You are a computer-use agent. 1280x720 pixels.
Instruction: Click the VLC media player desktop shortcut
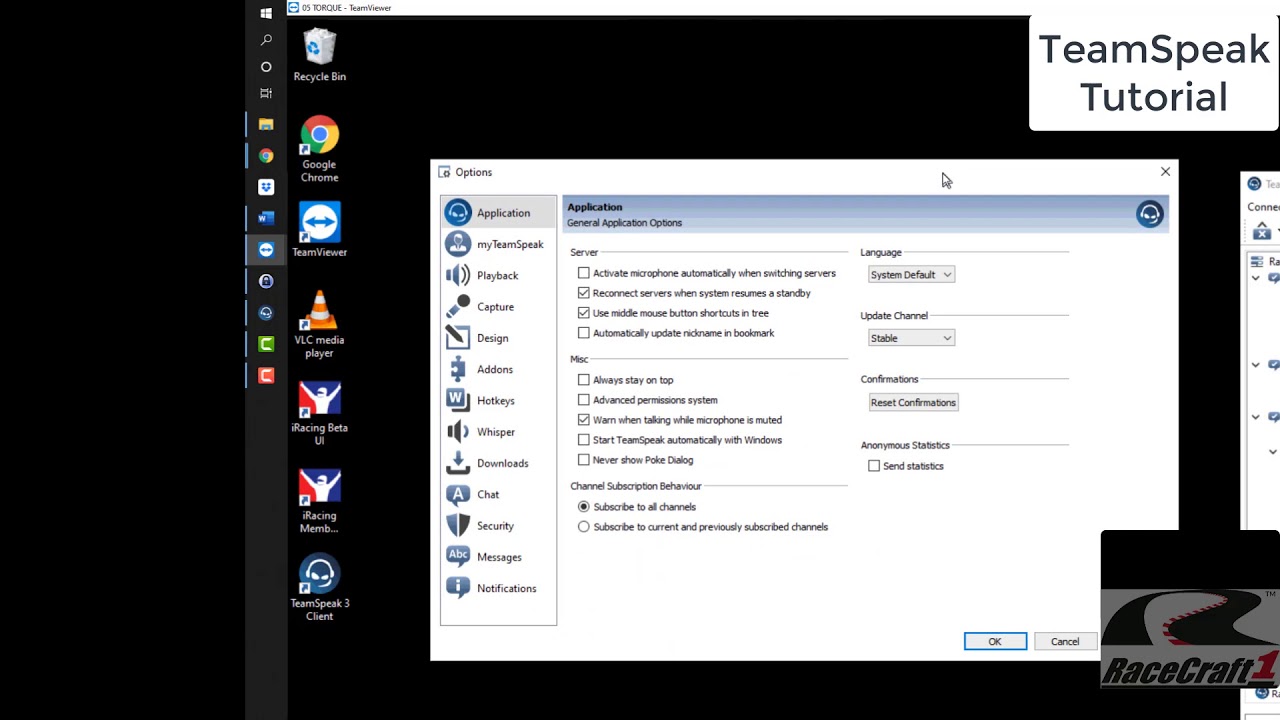point(320,324)
